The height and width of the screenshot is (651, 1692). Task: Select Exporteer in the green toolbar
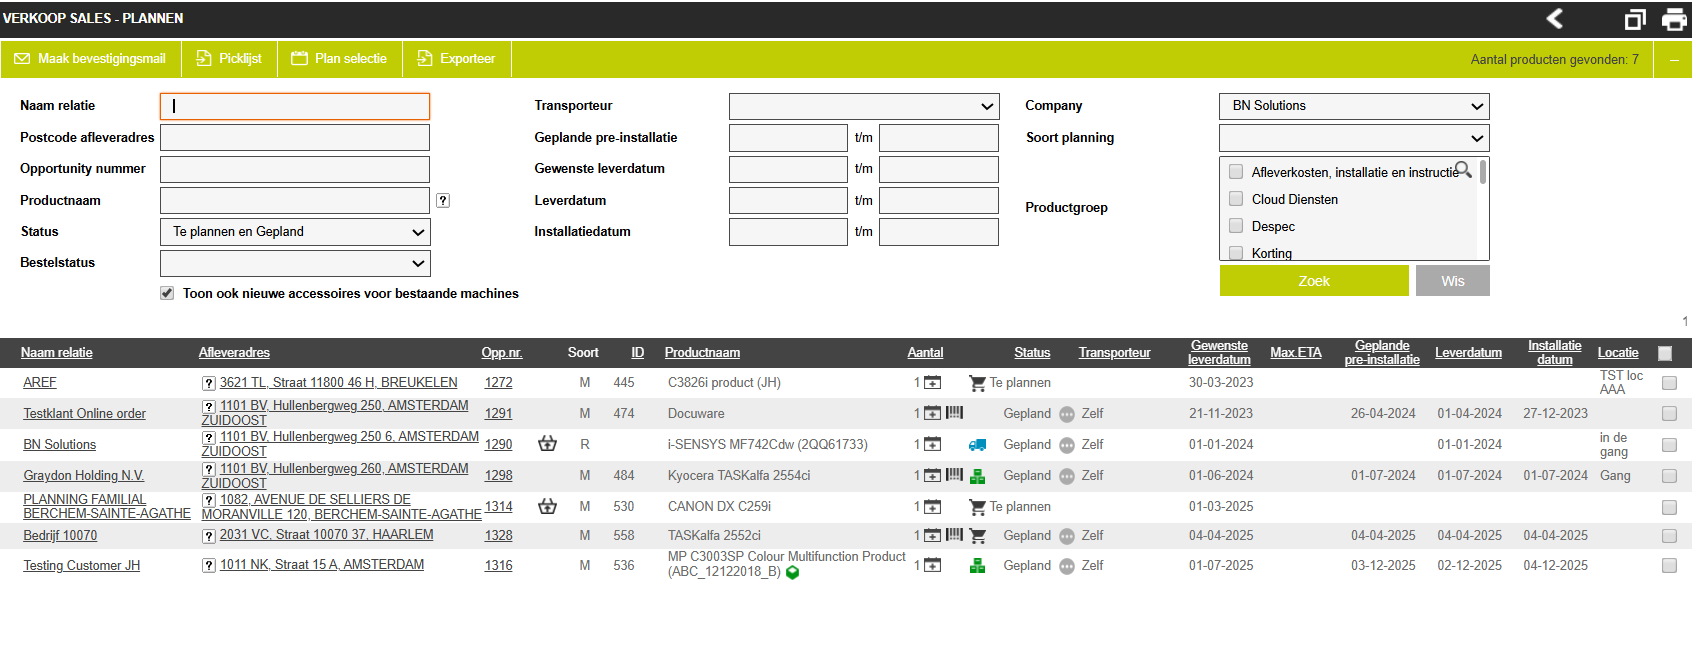pos(456,59)
